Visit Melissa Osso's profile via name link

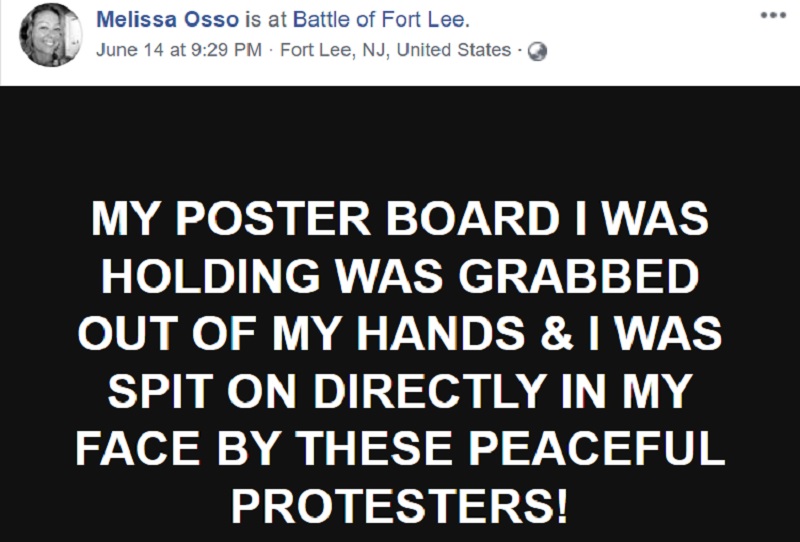[167, 20]
